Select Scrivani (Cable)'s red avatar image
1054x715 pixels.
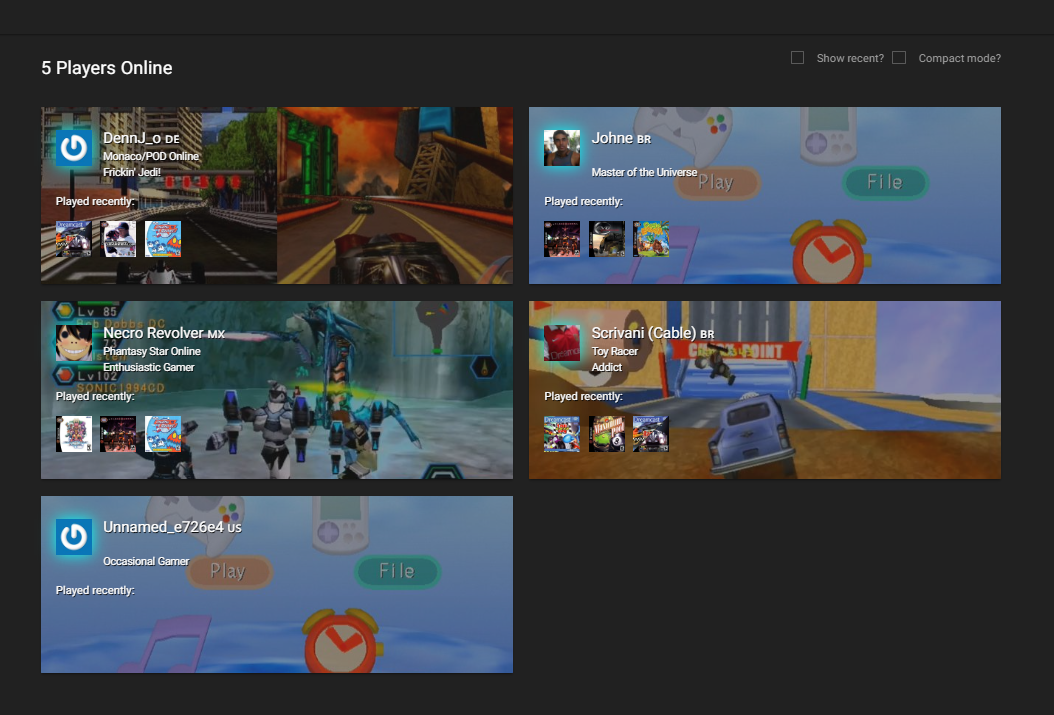coord(561,343)
